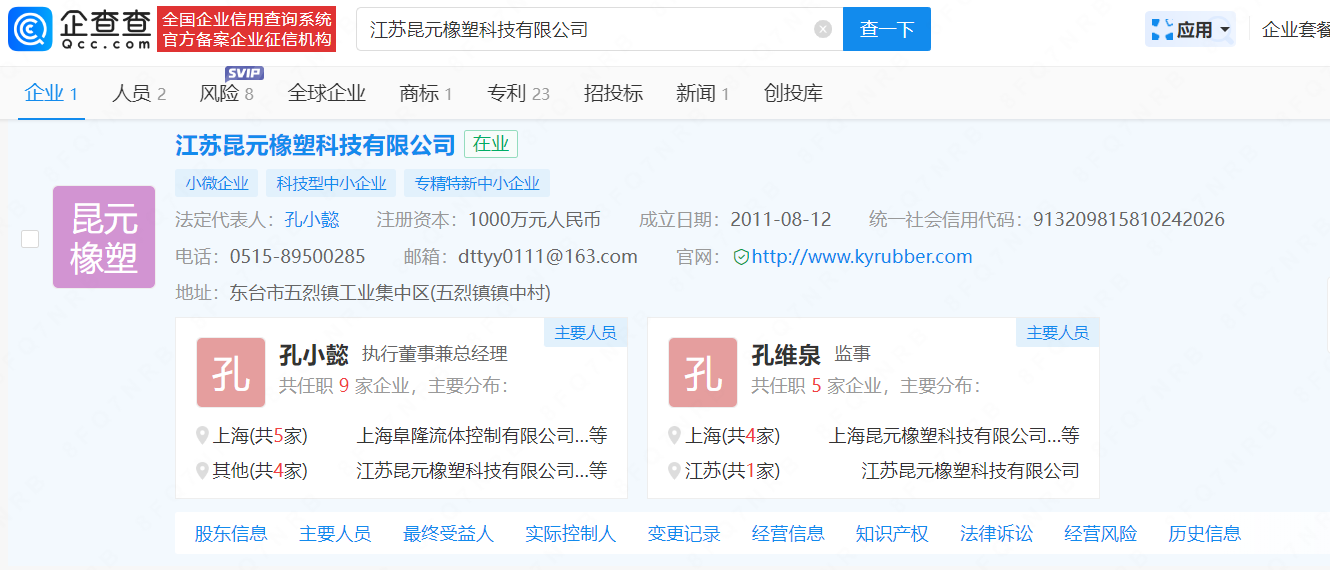1330x570 pixels.
Task: Open the 招投标 tab
Action: point(613,93)
